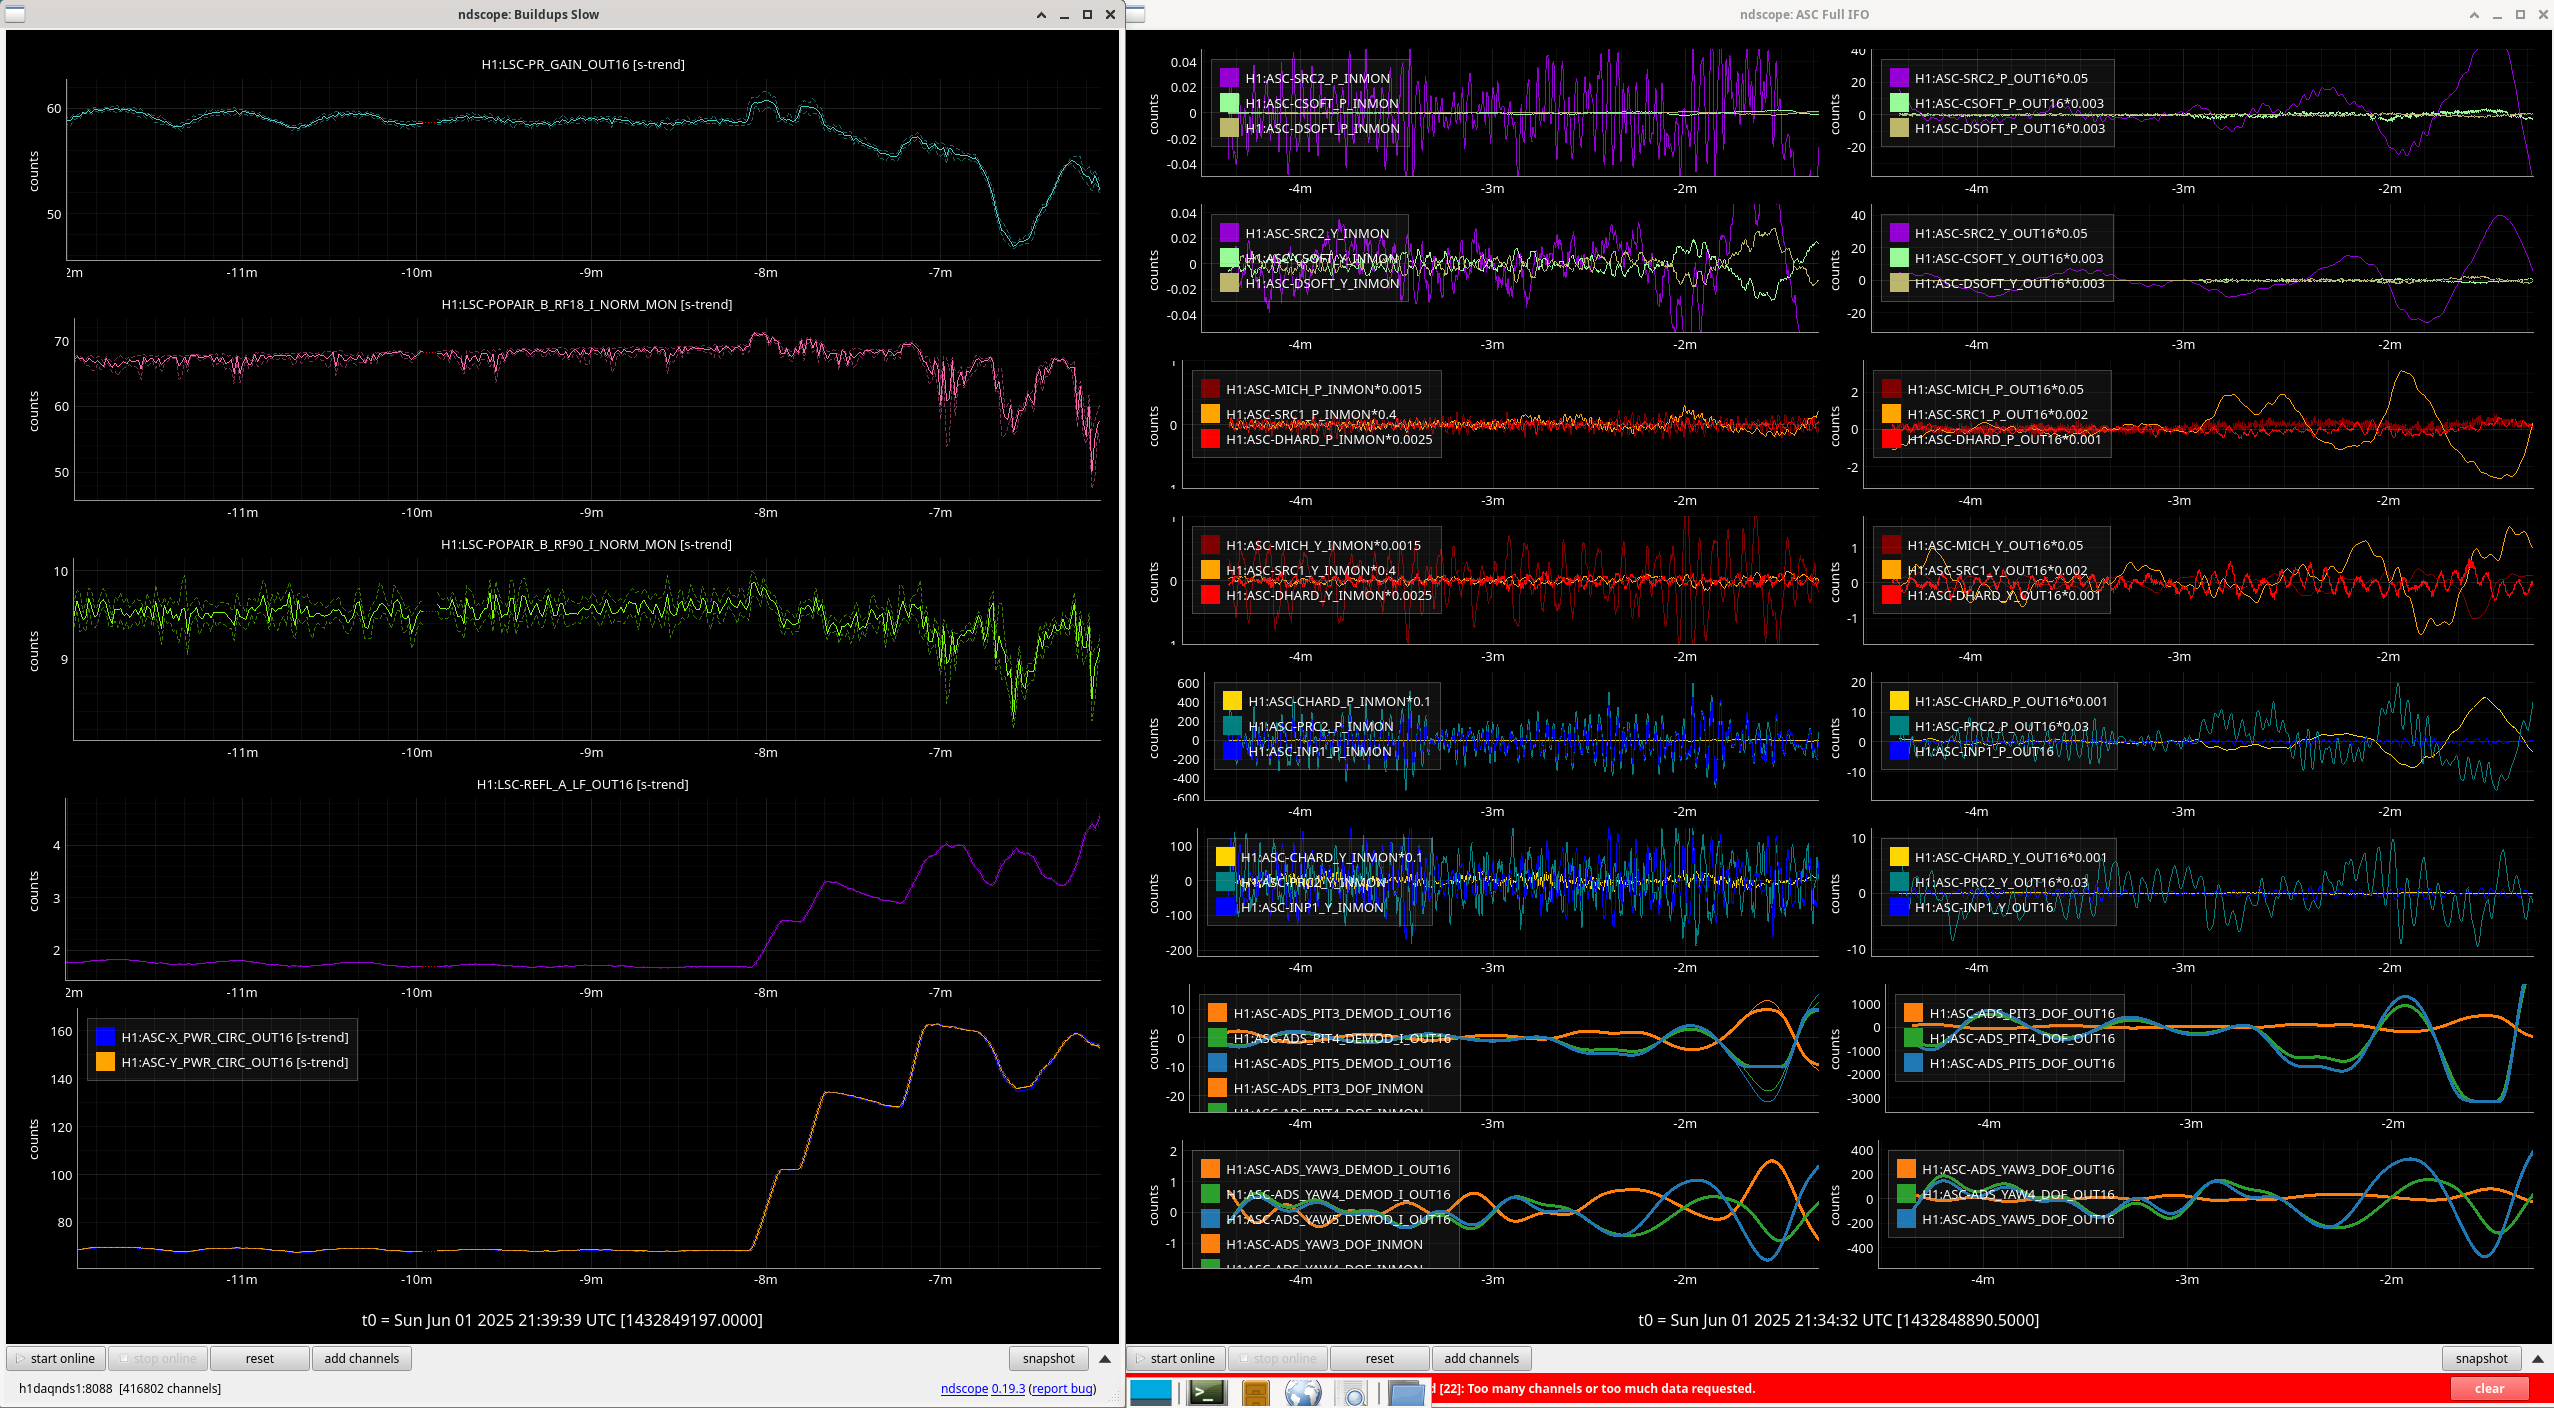Viewport: 2554px width, 1408px height.
Task: Select the H1:LSC-PR_GAIN_OUT16 [s-trend] plot title
Action: pos(583,64)
